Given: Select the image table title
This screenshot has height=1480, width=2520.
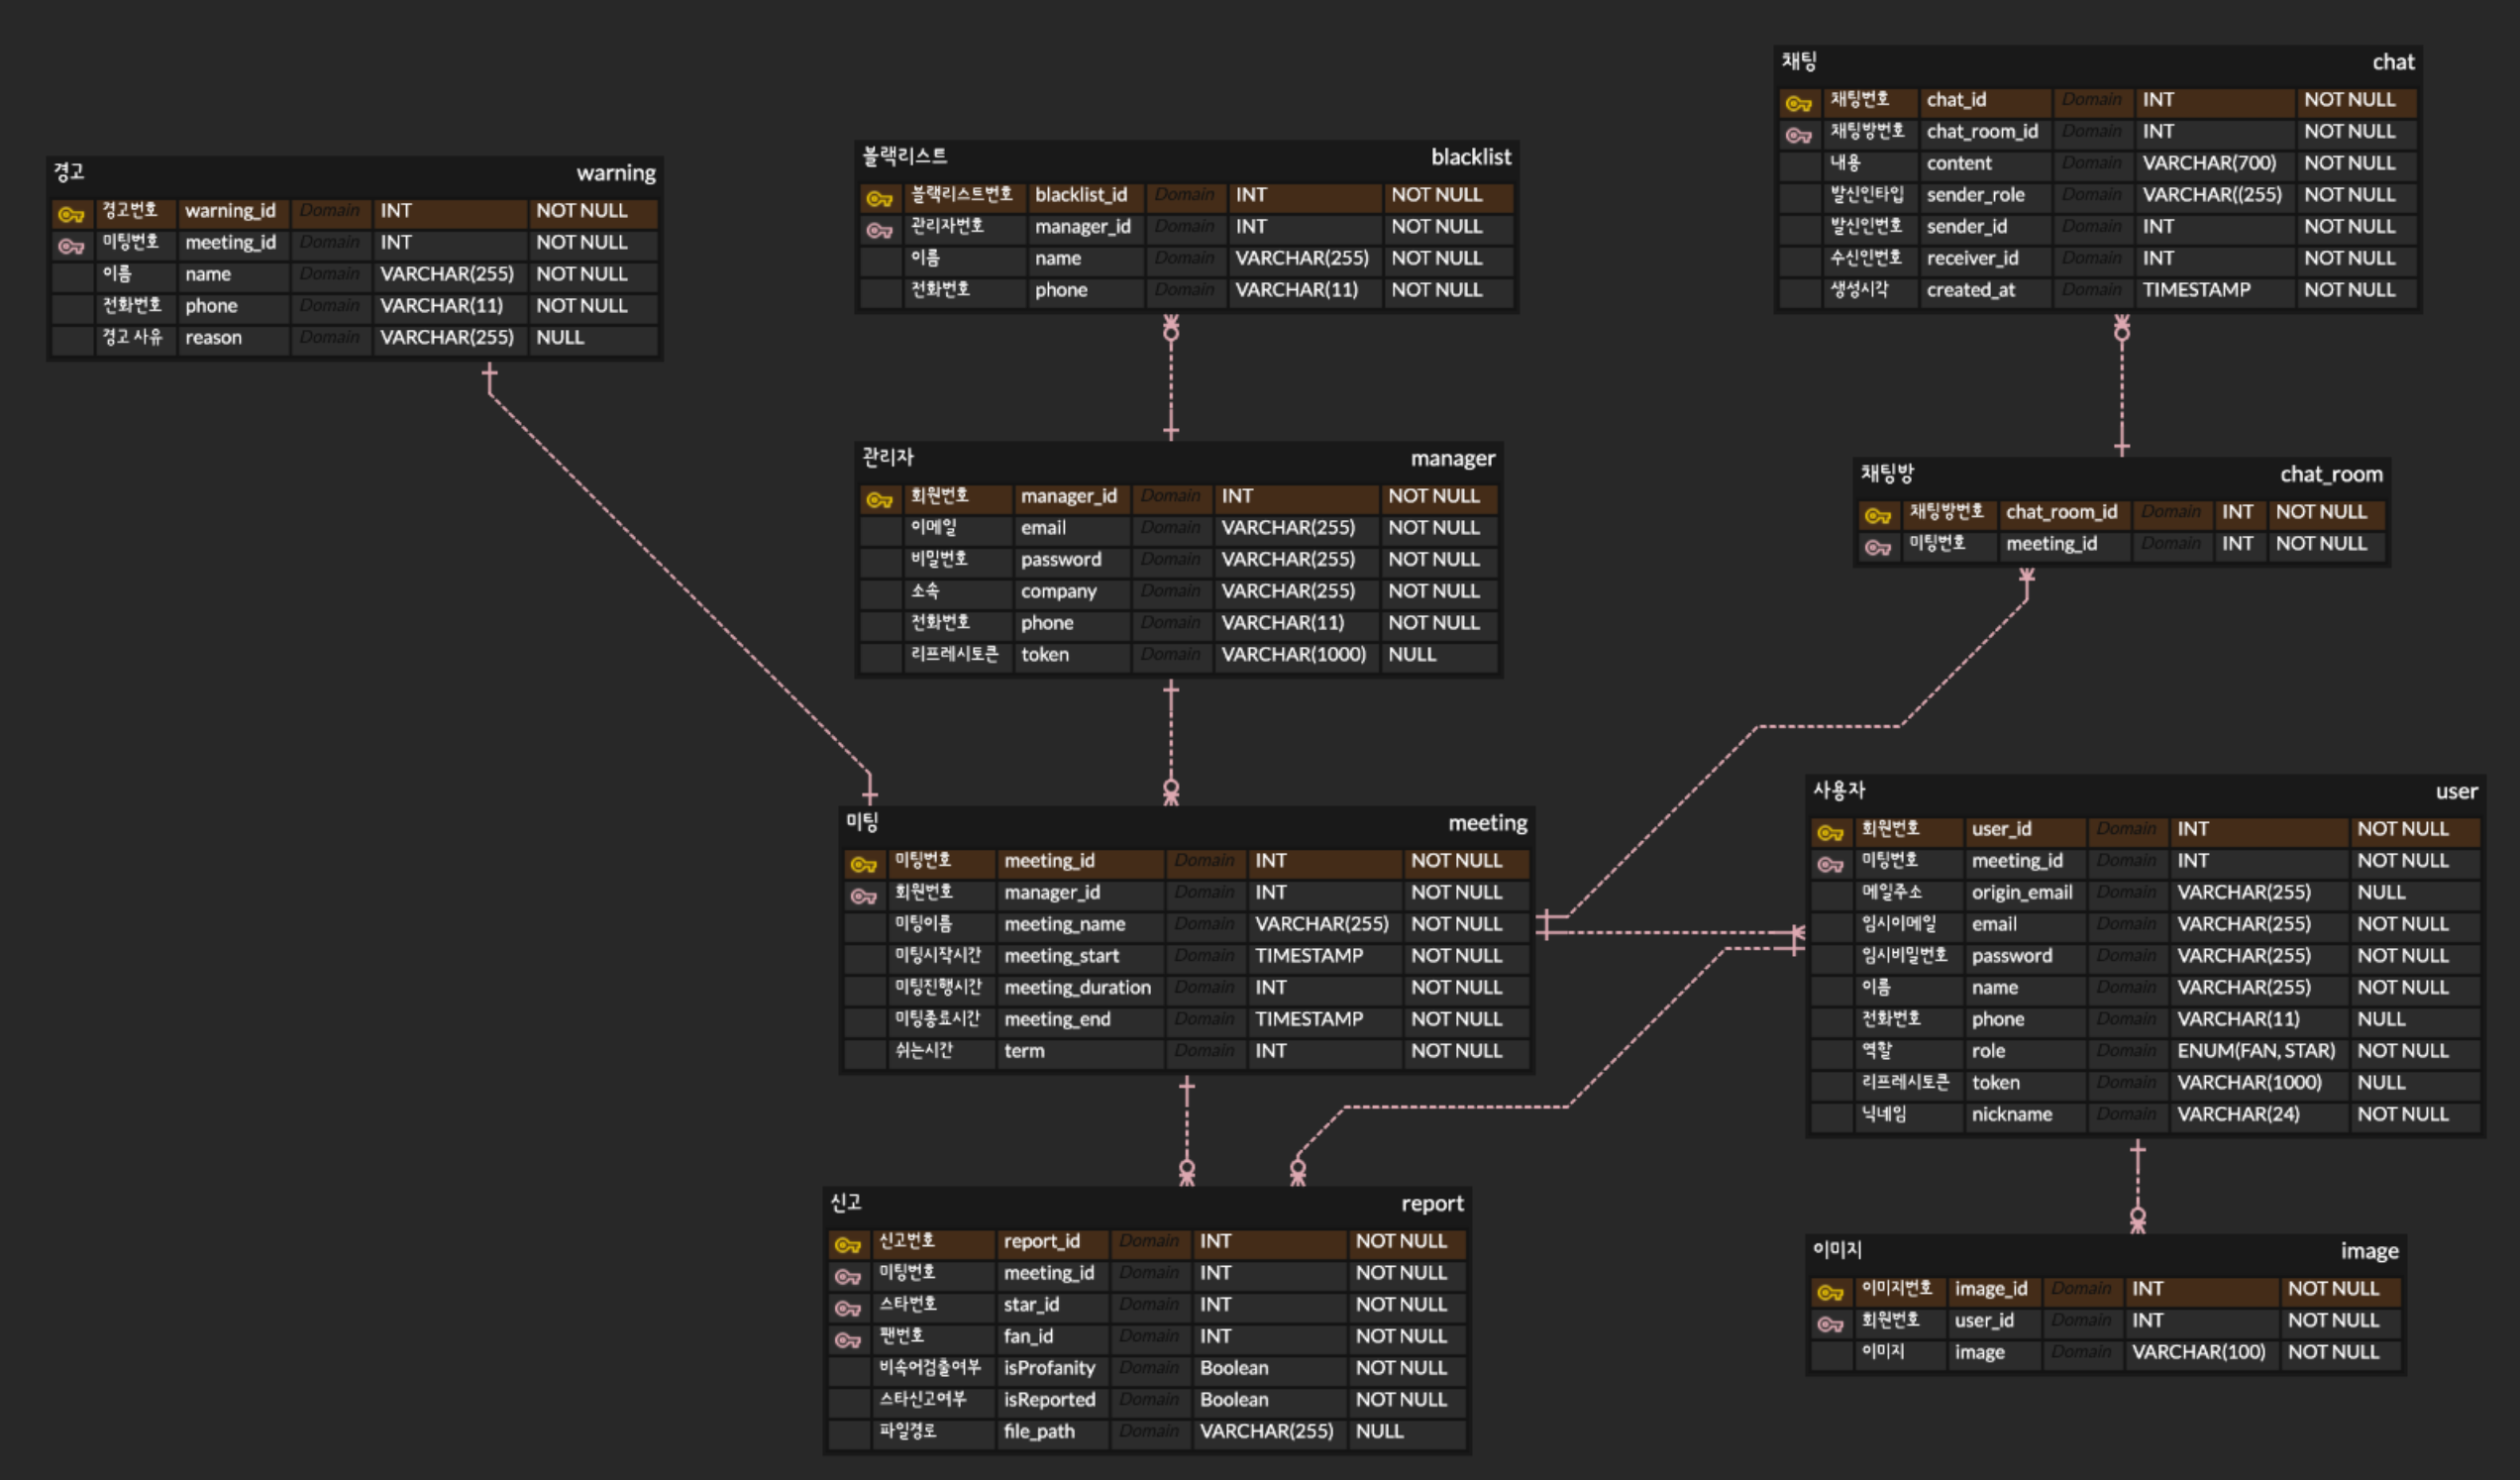Looking at the screenshot, I should tap(2369, 1251).
